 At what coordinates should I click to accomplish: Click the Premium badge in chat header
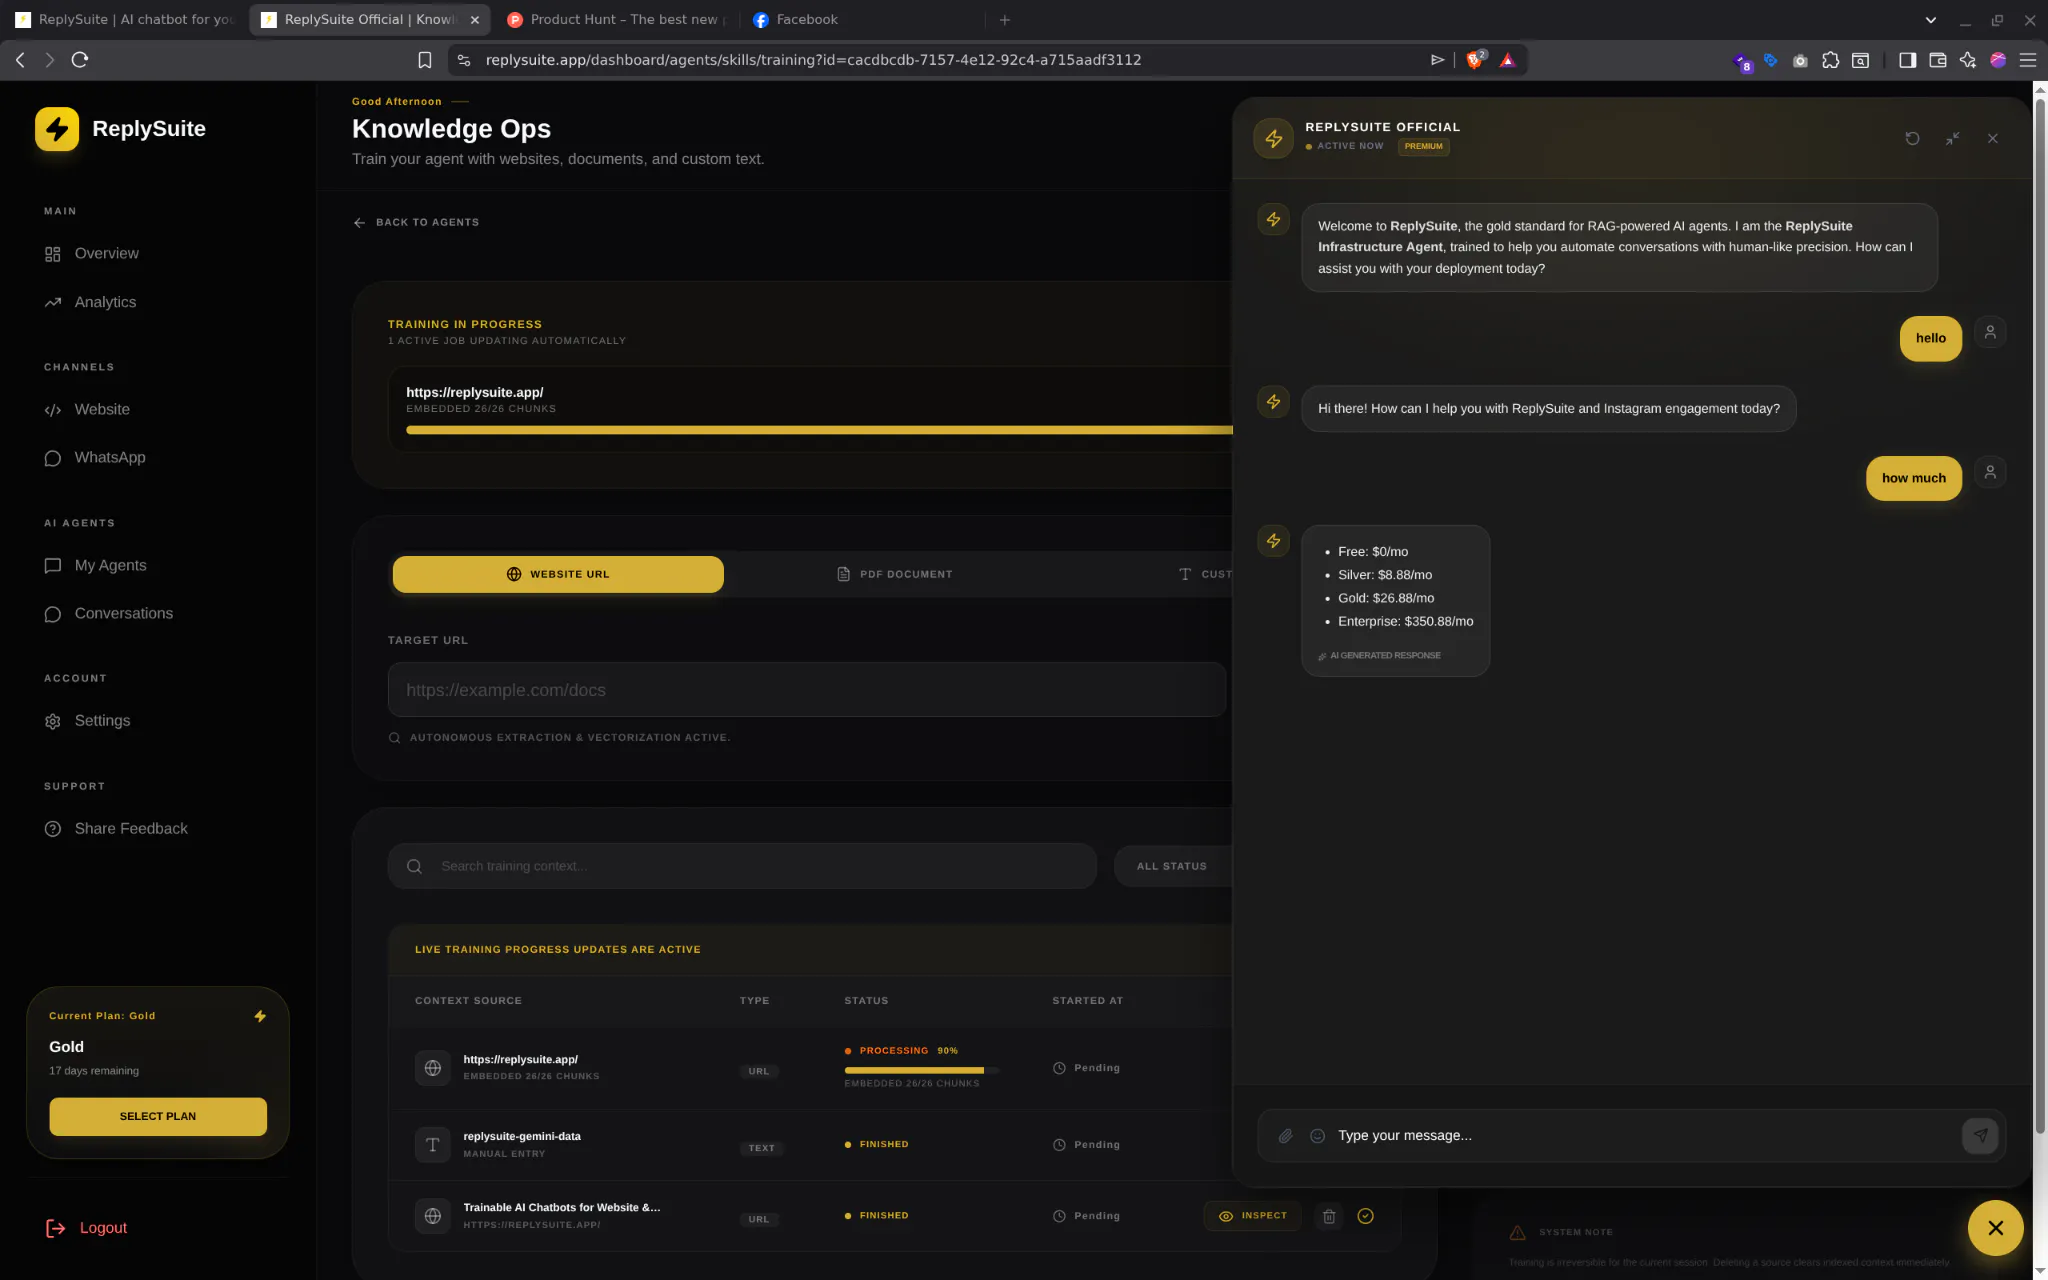click(x=1423, y=147)
